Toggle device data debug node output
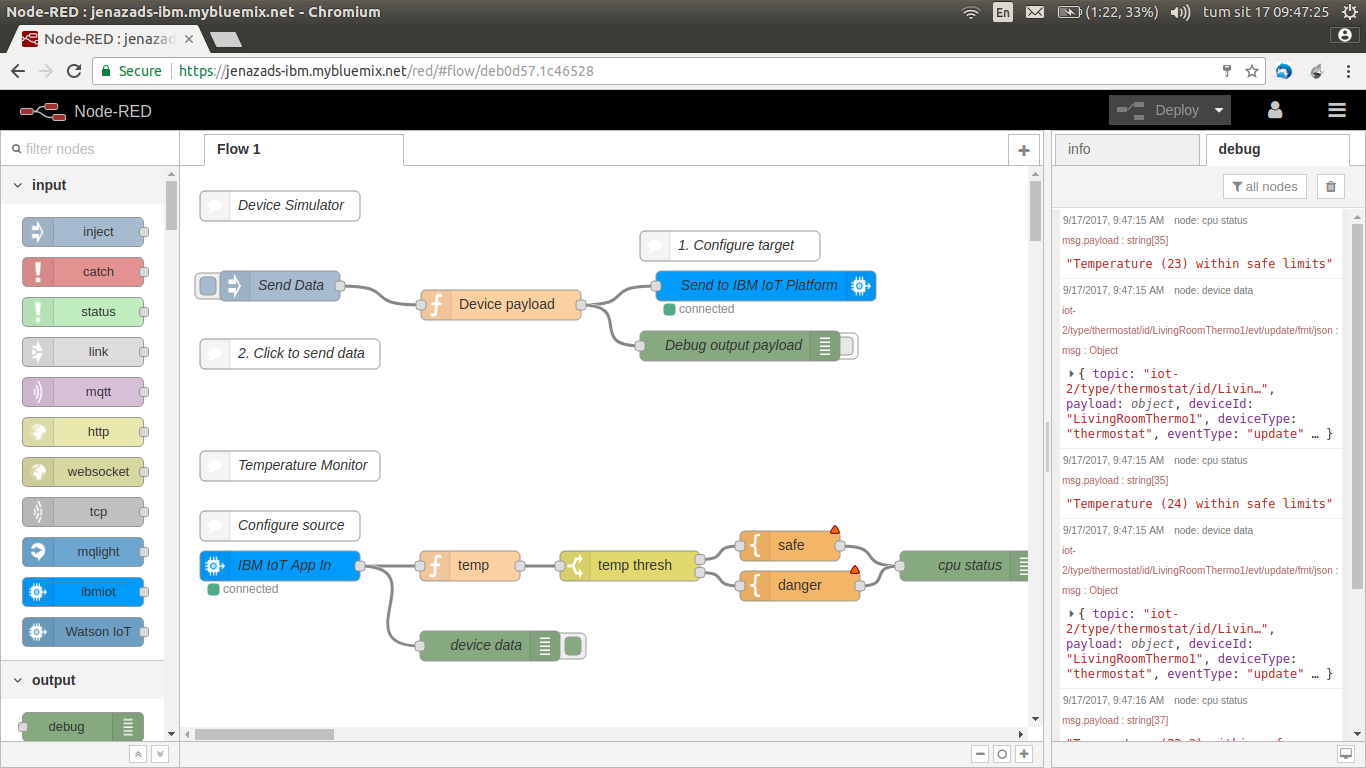Image resolution: width=1366 pixels, height=768 pixels. 573,646
